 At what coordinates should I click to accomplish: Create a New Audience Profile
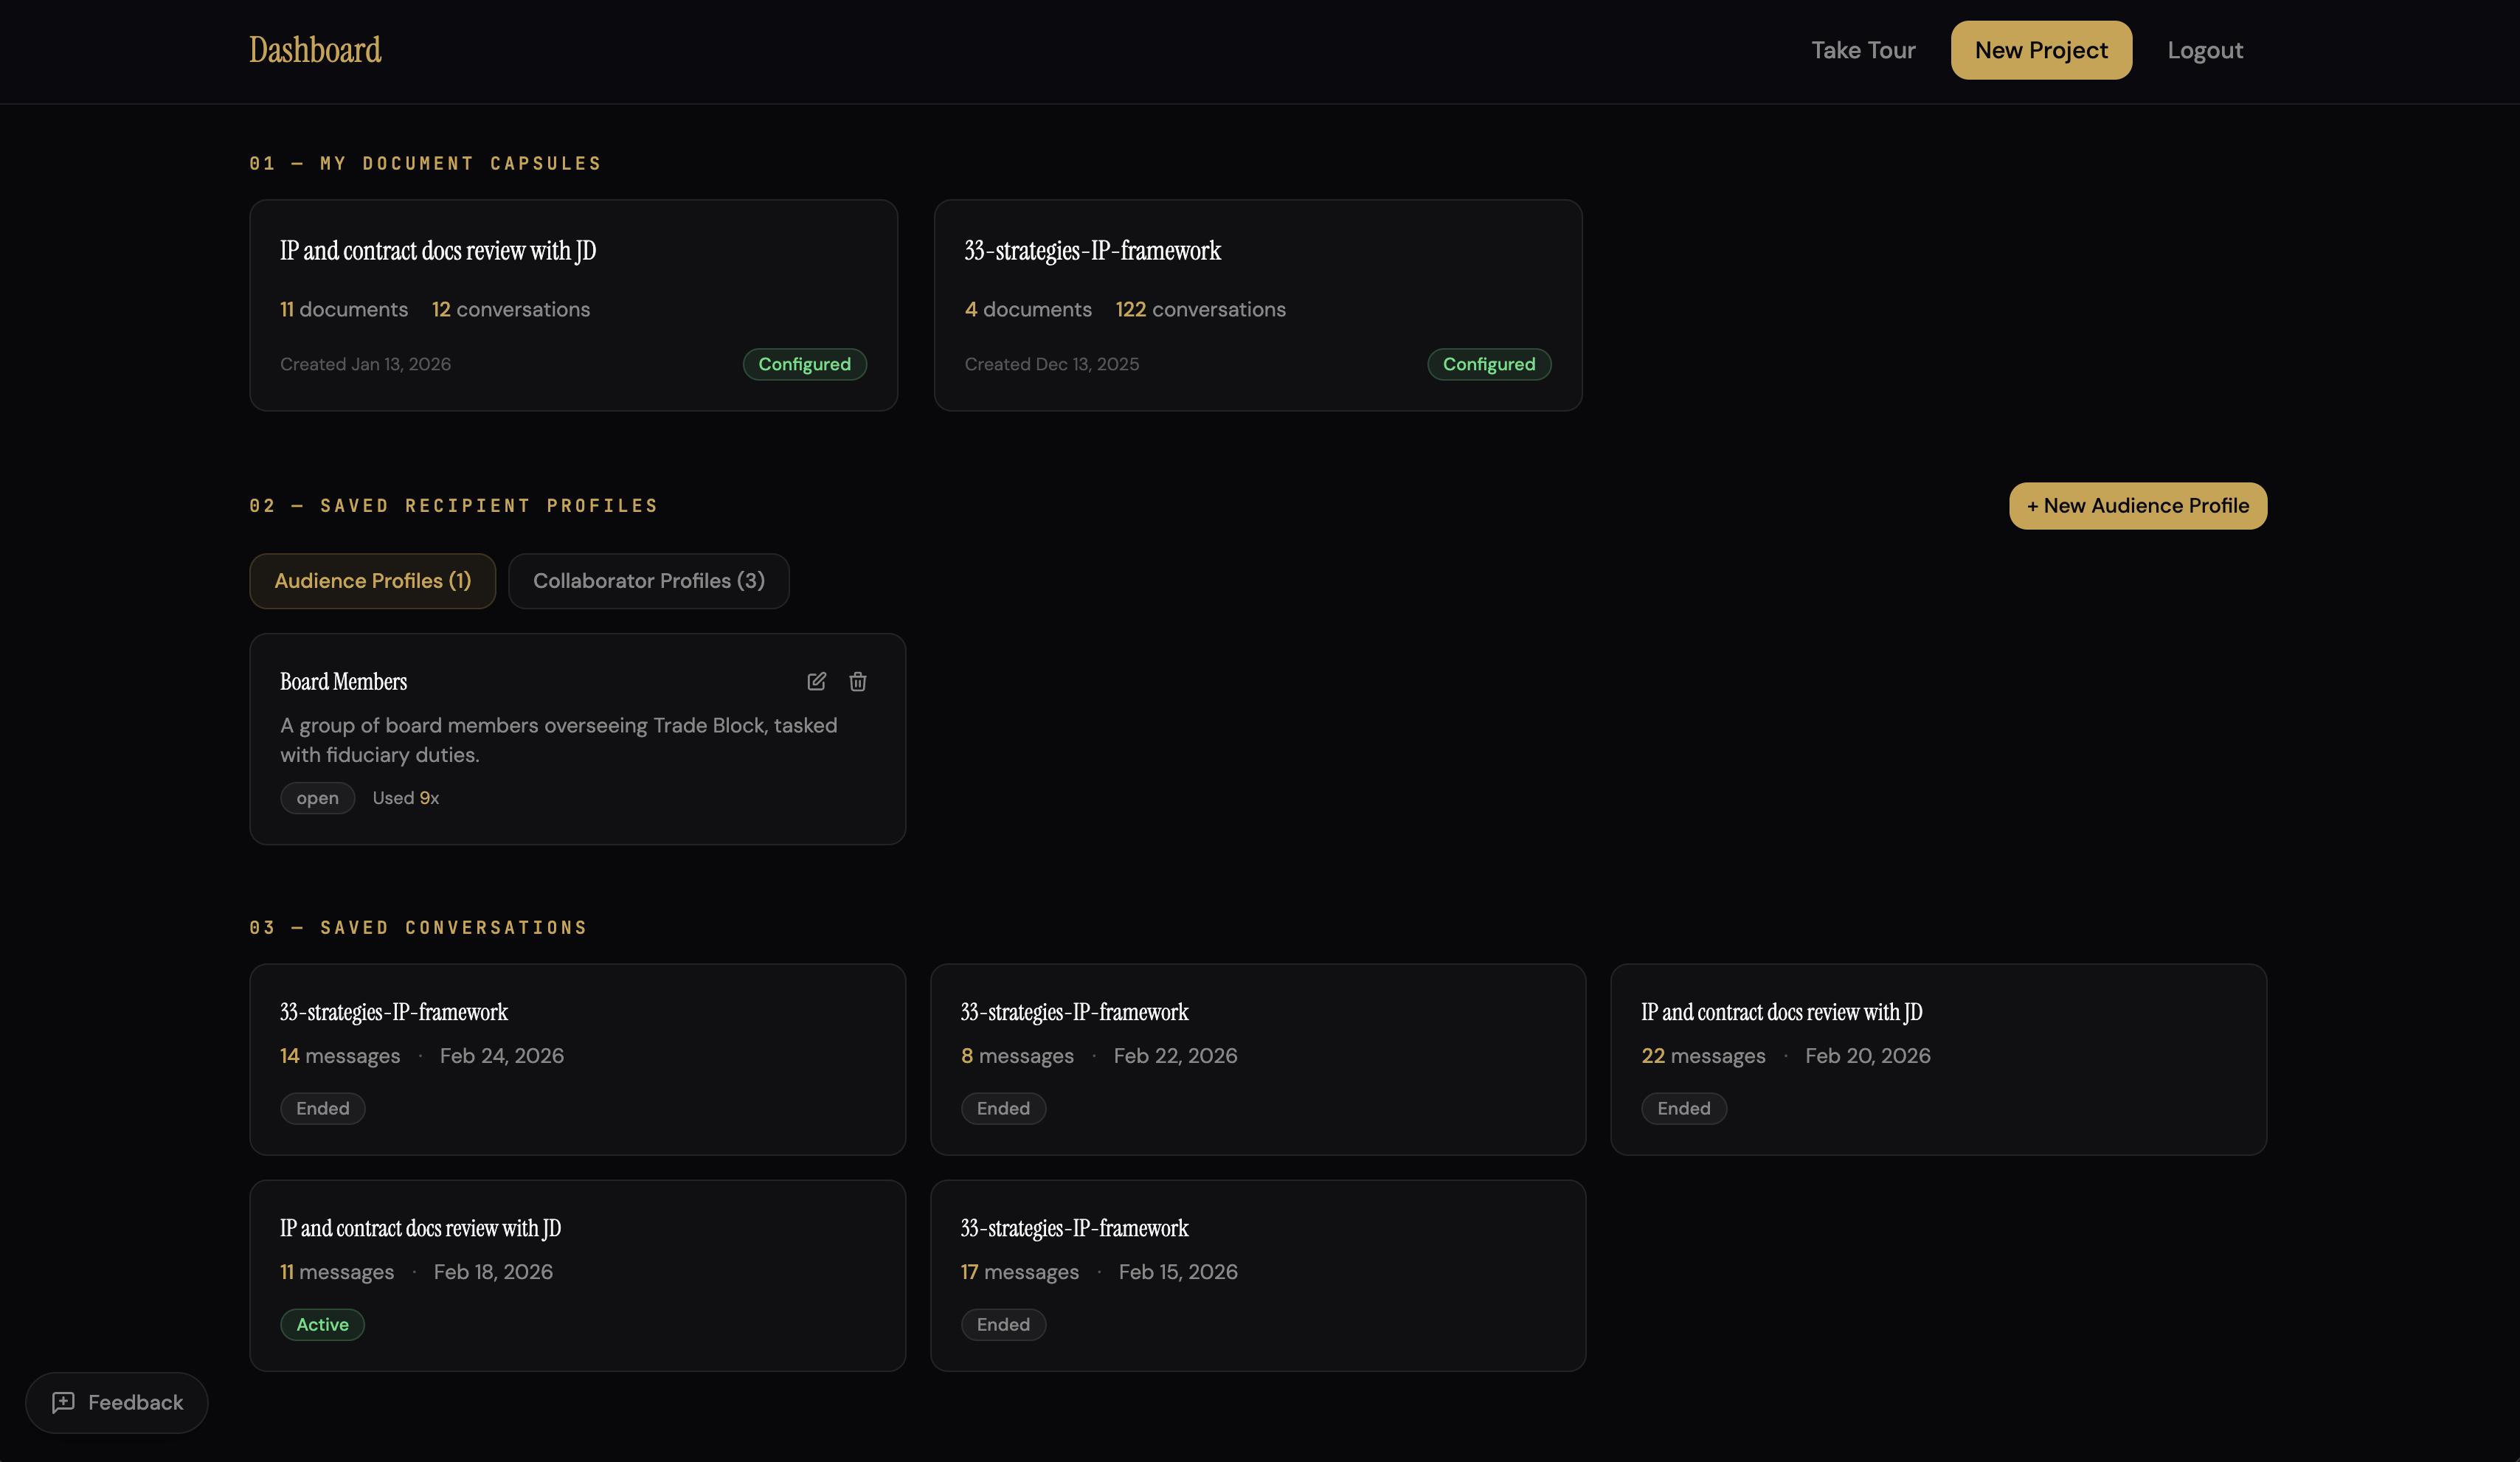pos(2138,506)
